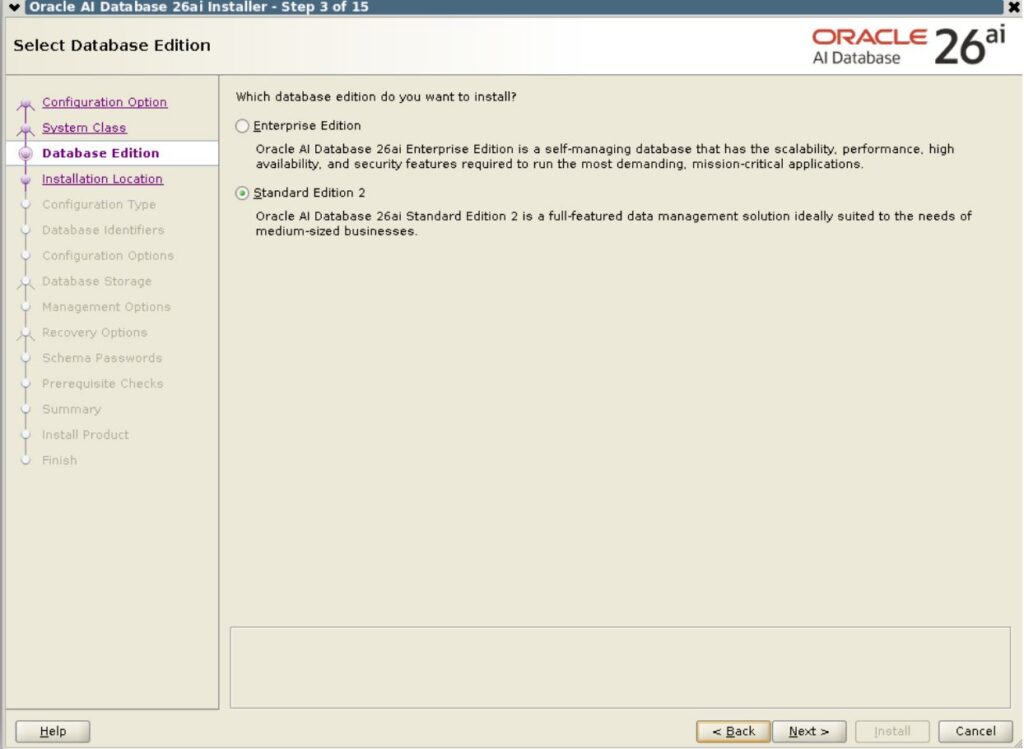Click the Schema Passwords step text

point(102,358)
